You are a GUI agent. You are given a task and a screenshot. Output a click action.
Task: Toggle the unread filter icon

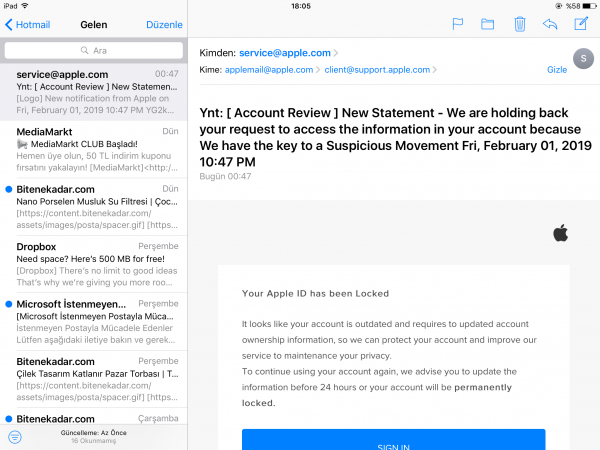pos(14,436)
